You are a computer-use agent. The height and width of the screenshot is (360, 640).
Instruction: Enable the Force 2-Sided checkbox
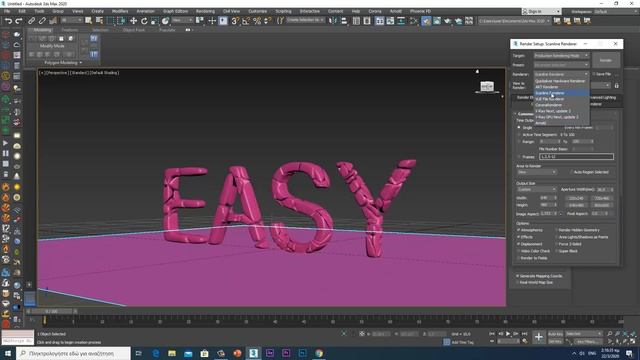556,244
